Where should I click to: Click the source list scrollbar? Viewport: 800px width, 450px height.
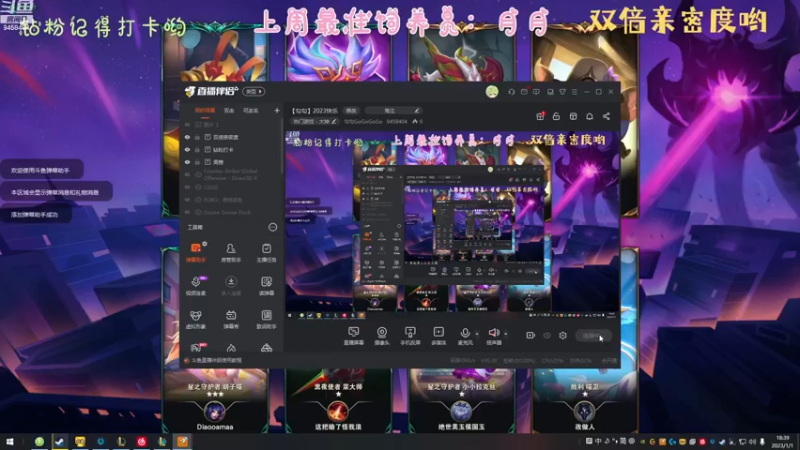(x=283, y=148)
